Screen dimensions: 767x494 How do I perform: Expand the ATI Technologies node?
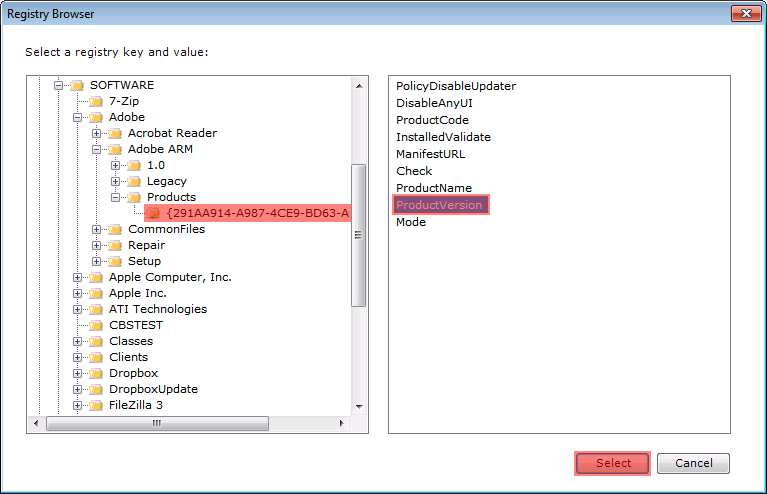coord(77,310)
